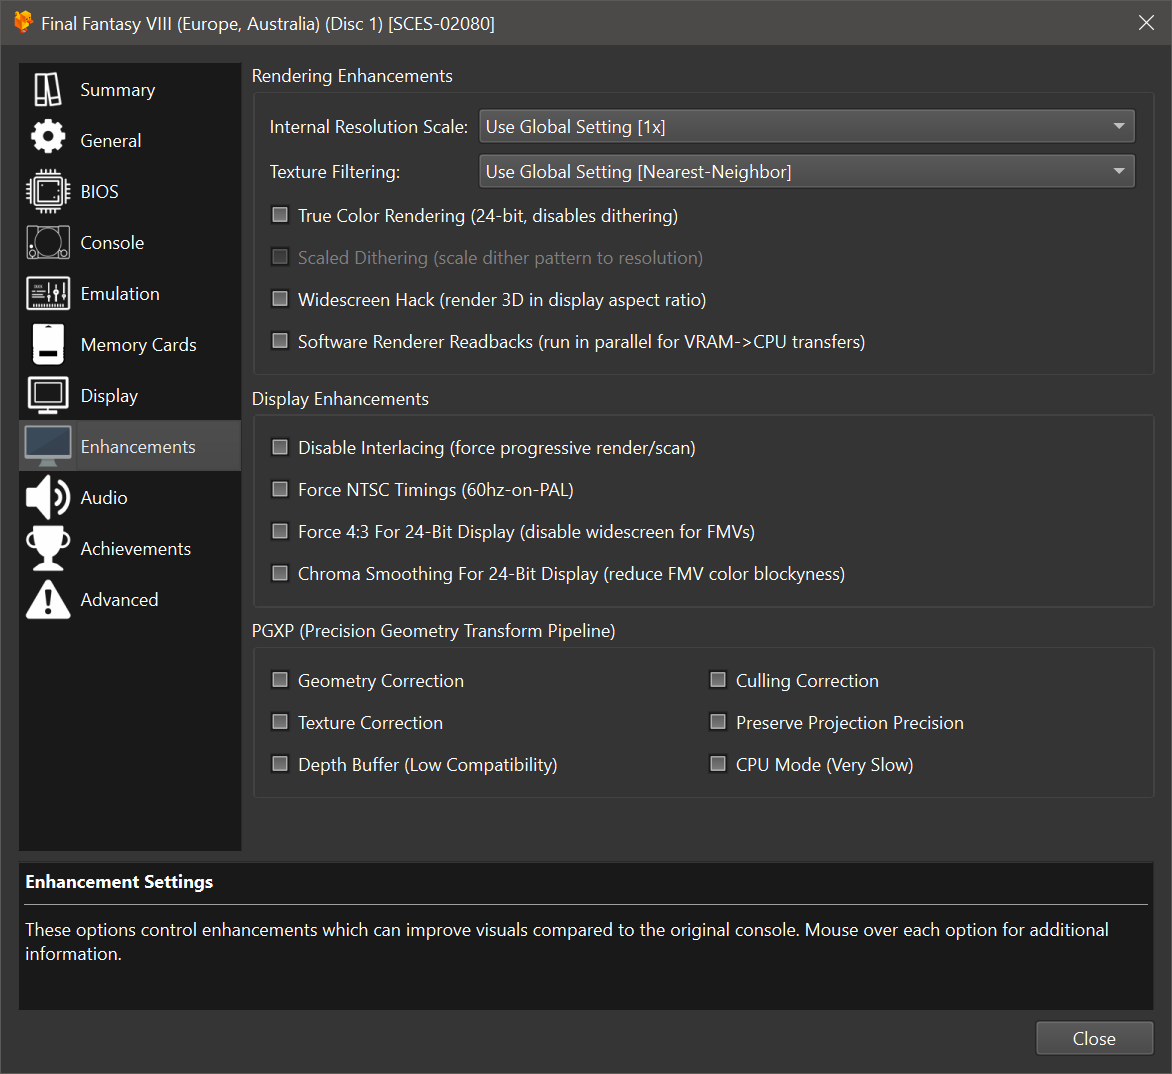This screenshot has height=1074, width=1172.
Task: Click the Internal Resolution Scale label
Action: (368, 127)
